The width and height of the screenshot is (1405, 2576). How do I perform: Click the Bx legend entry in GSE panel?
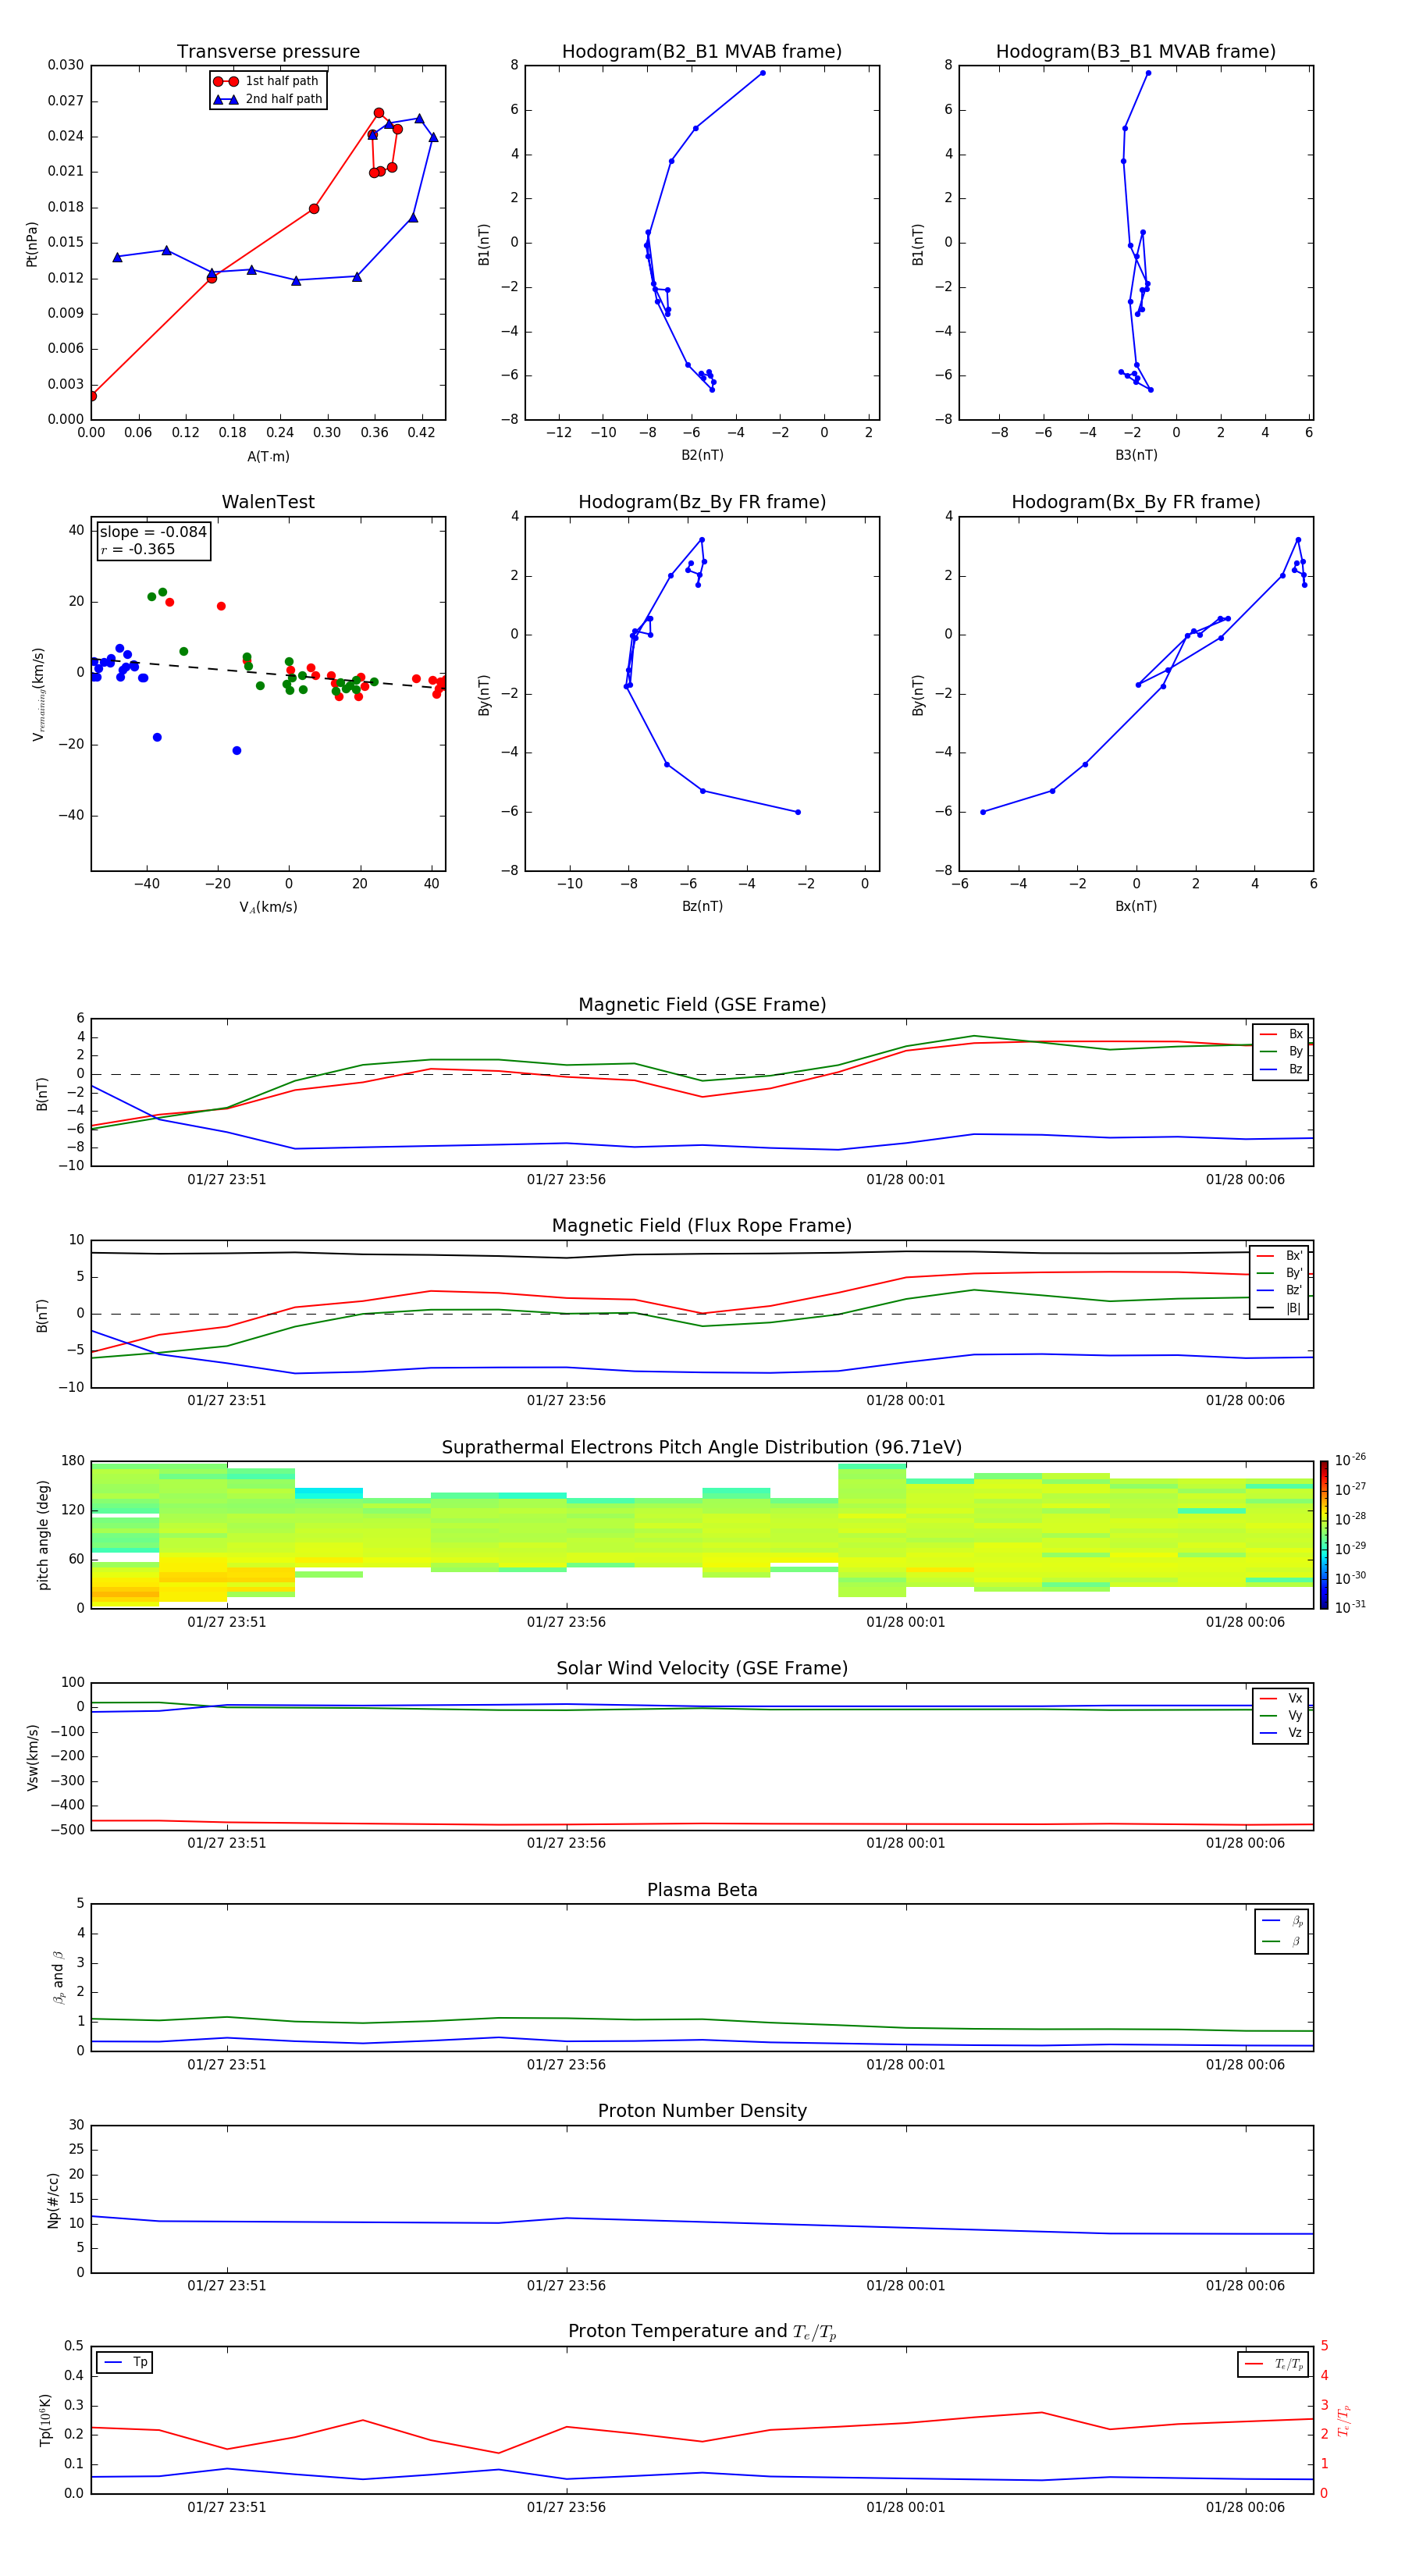click(x=1282, y=1034)
